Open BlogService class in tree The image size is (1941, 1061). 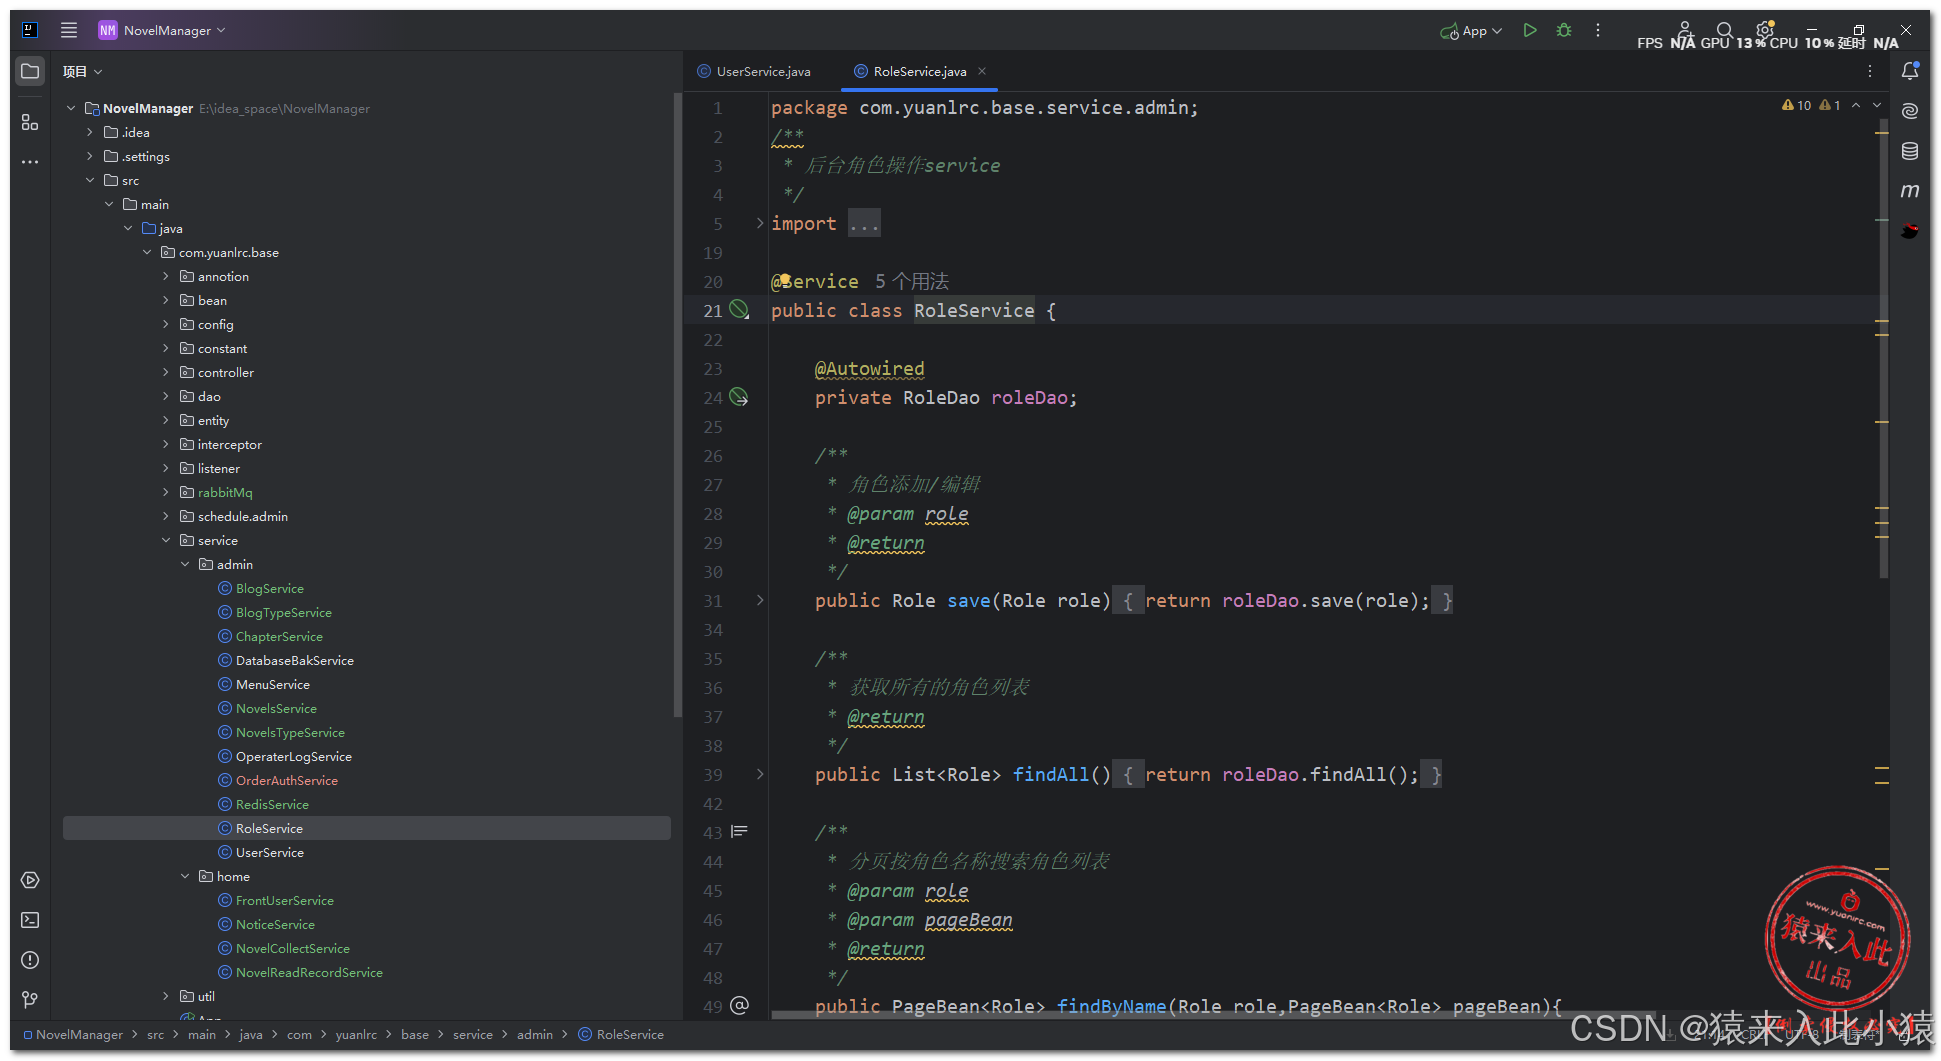coord(269,588)
